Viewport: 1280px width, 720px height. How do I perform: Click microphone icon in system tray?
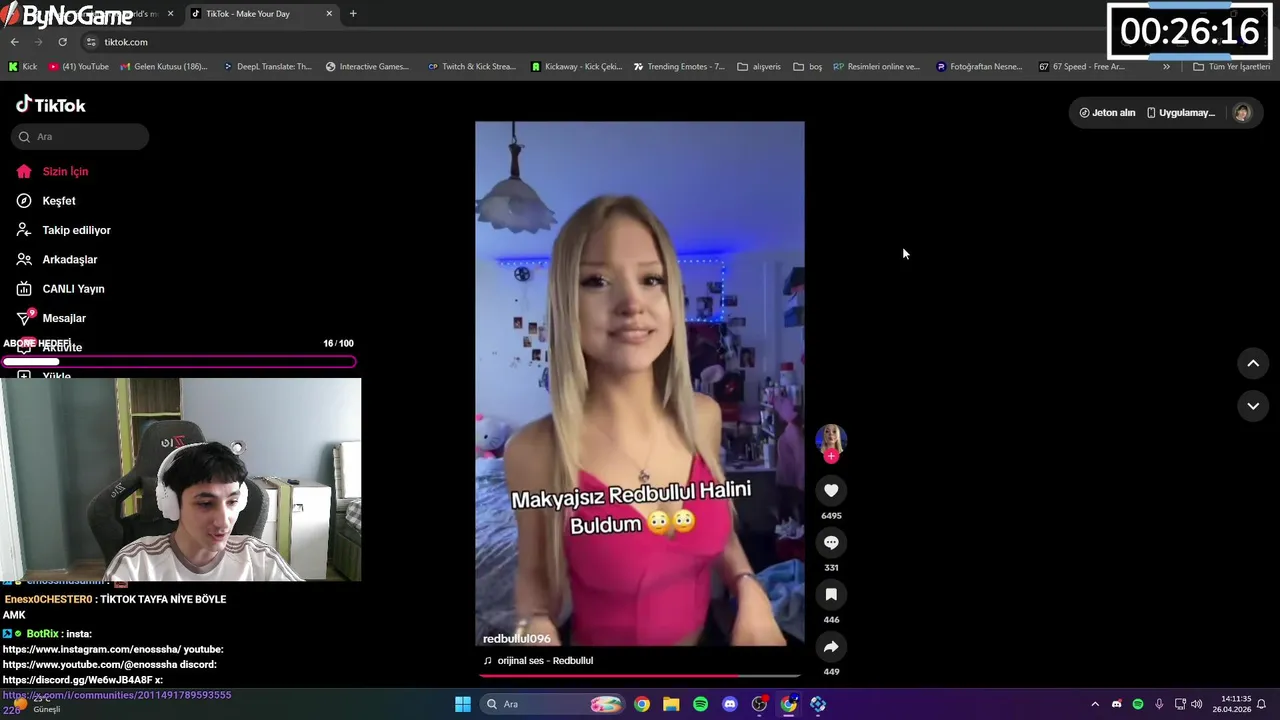click(x=1159, y=704)
